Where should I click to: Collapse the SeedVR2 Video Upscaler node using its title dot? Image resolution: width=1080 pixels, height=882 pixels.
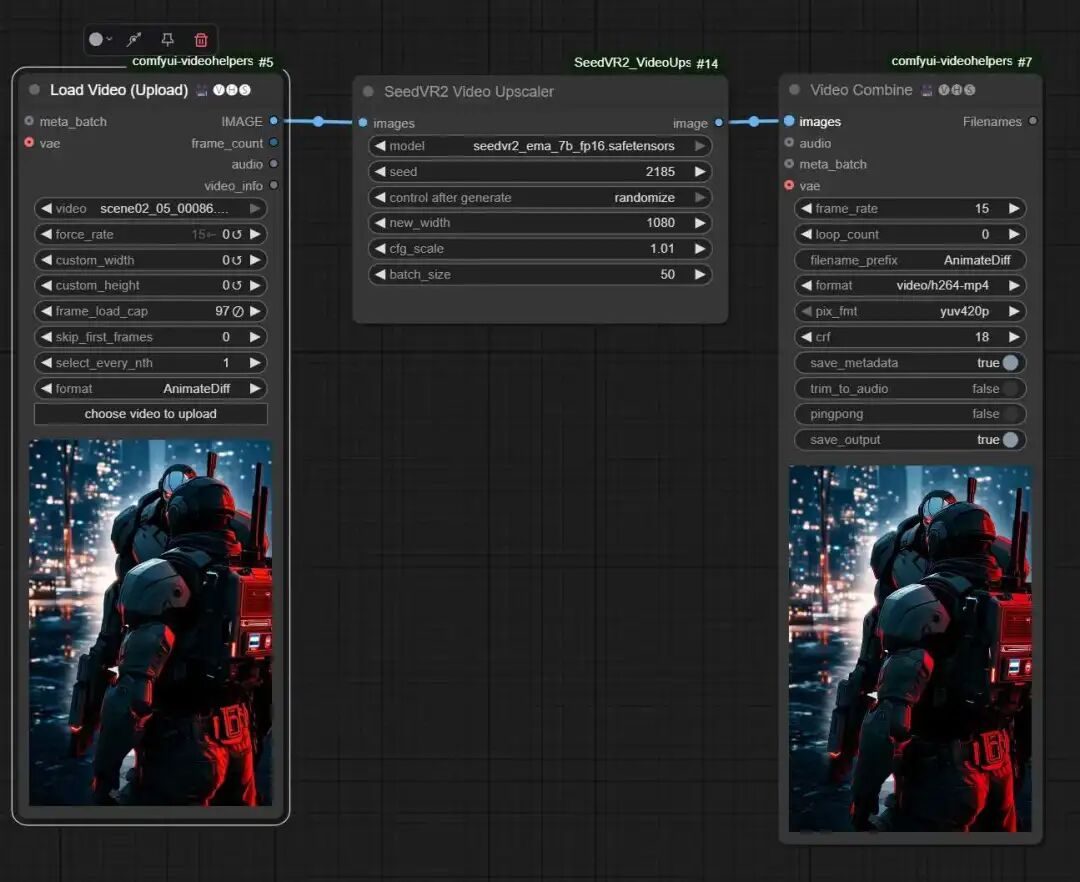click(x=369, y=92)
